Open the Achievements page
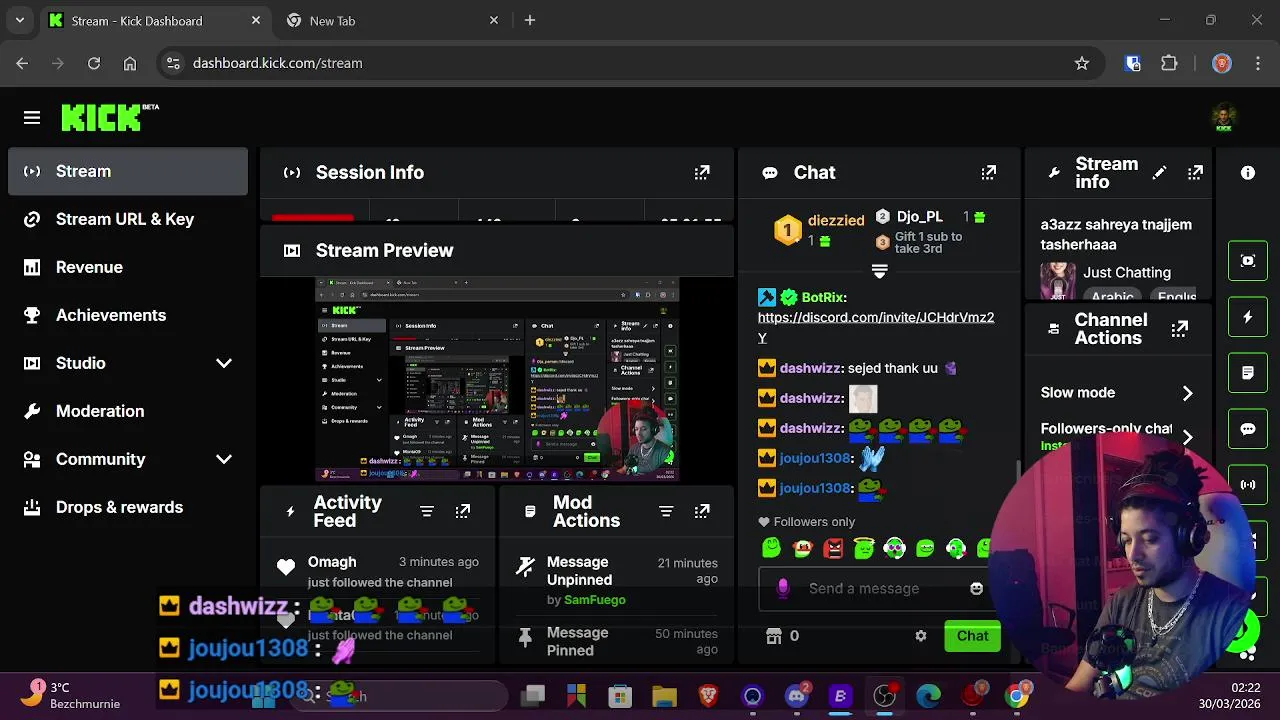The width and height of the screenshot is (1280, 720). (x=128, y=315)
